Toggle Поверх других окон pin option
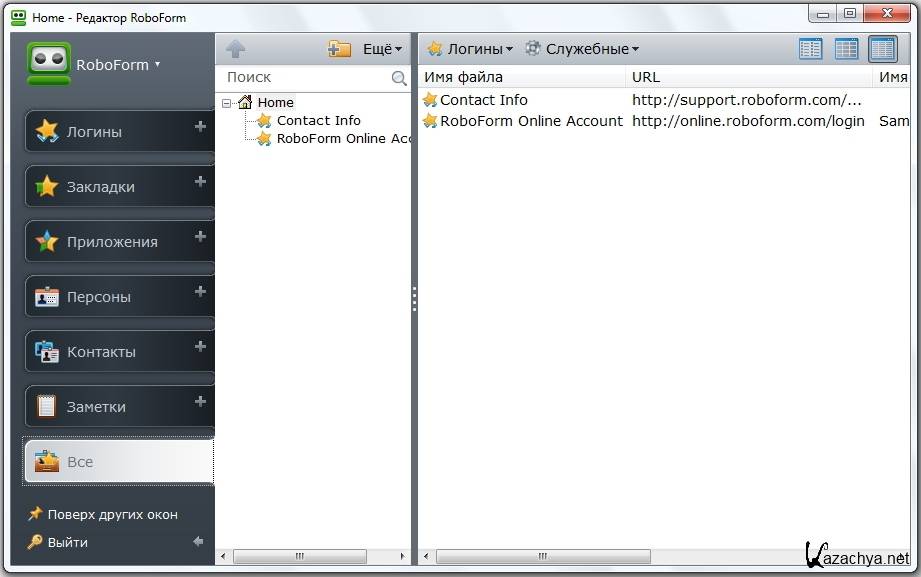Image resolution: width=921 pixels, height=577 pixels. [102, 514]
